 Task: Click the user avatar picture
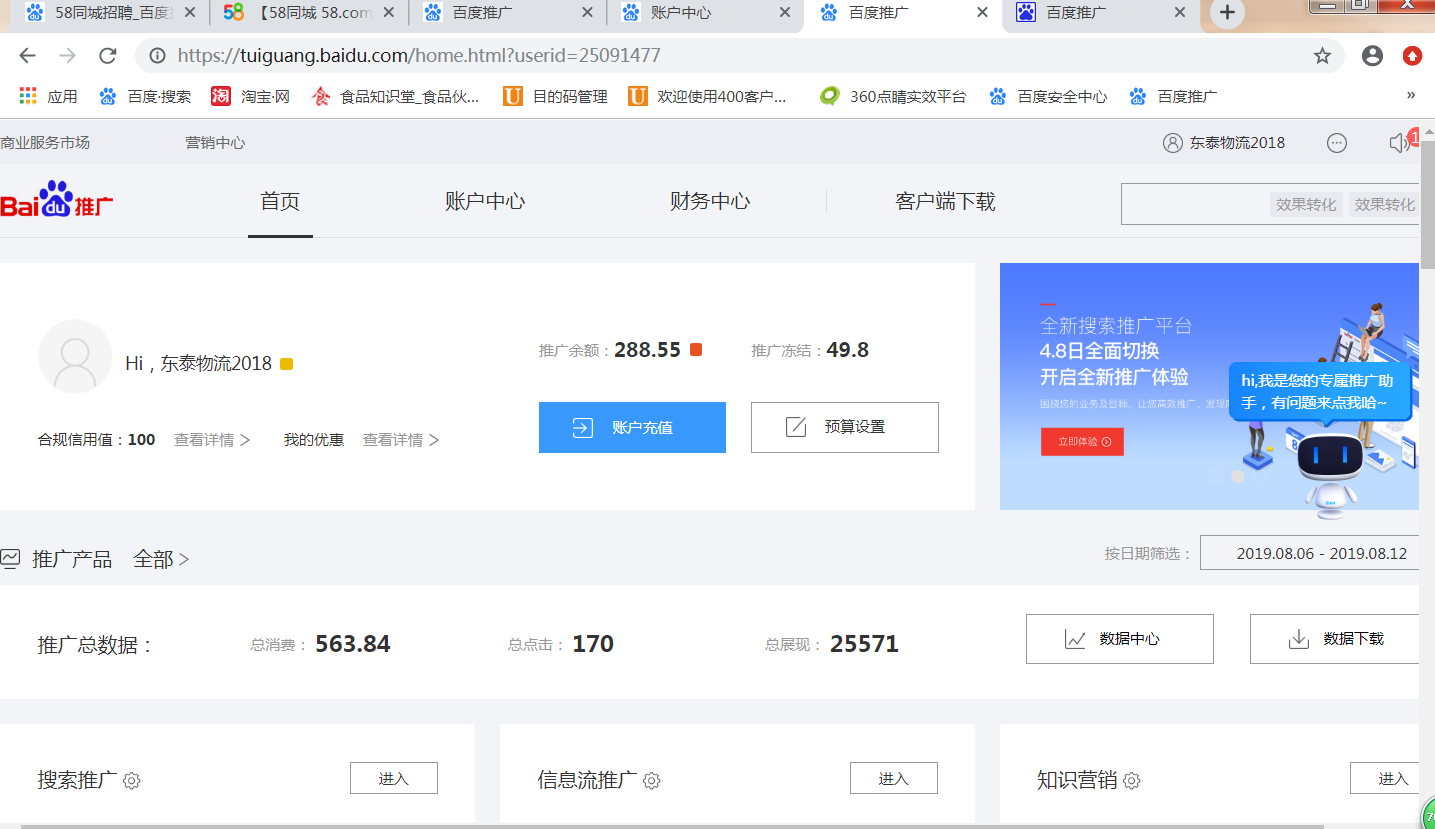pyautogui.click(x=75, y=356)
